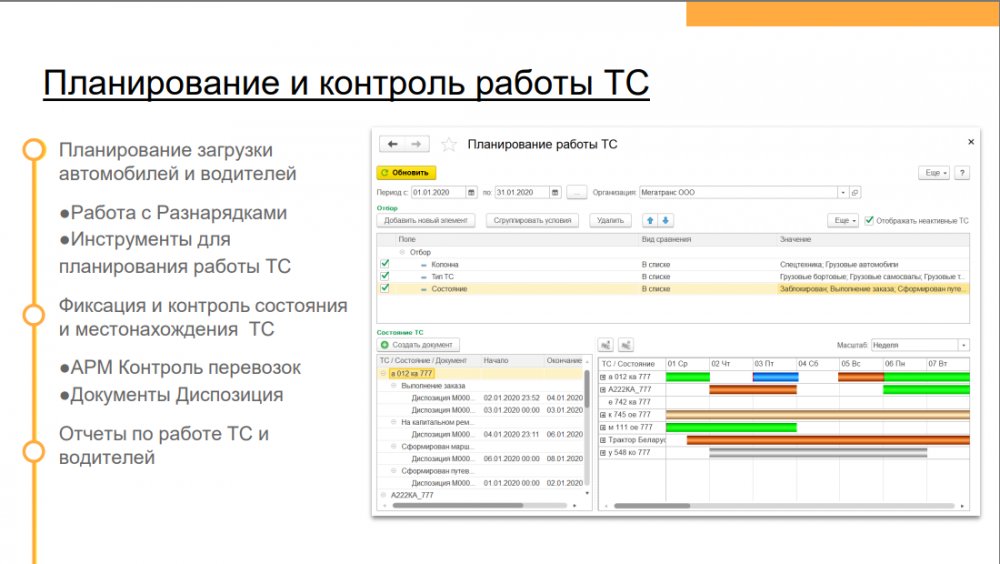Image resolution: width=1000 pixels, height=564 pixels.
Task: Move filter row down with blue arrow
Action: point(665,220)
